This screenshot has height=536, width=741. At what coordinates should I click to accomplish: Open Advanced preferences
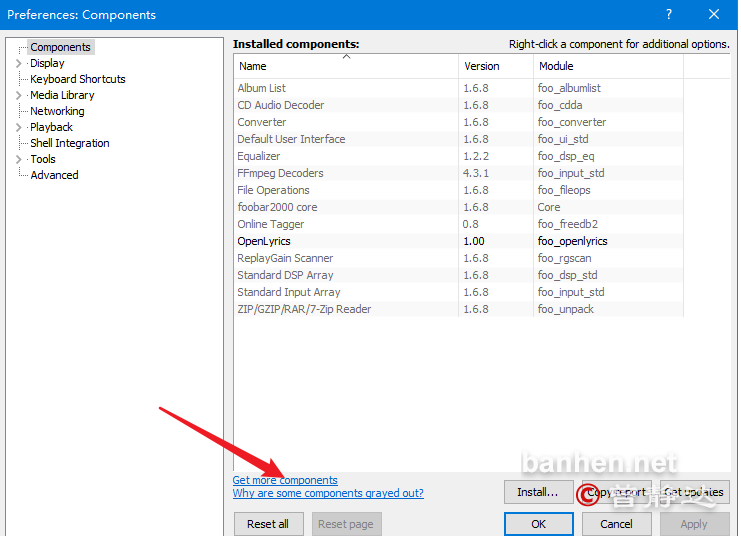pos(54,175)
